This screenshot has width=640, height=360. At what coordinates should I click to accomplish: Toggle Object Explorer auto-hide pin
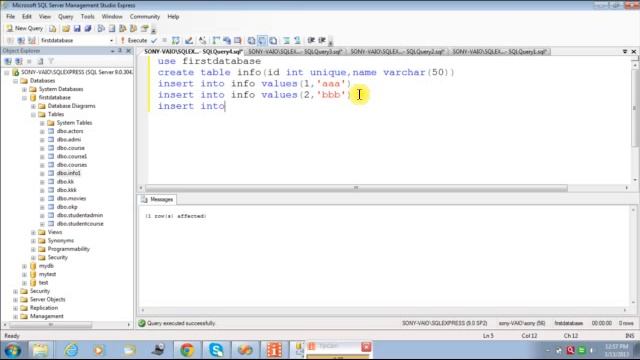coord(120,51)
